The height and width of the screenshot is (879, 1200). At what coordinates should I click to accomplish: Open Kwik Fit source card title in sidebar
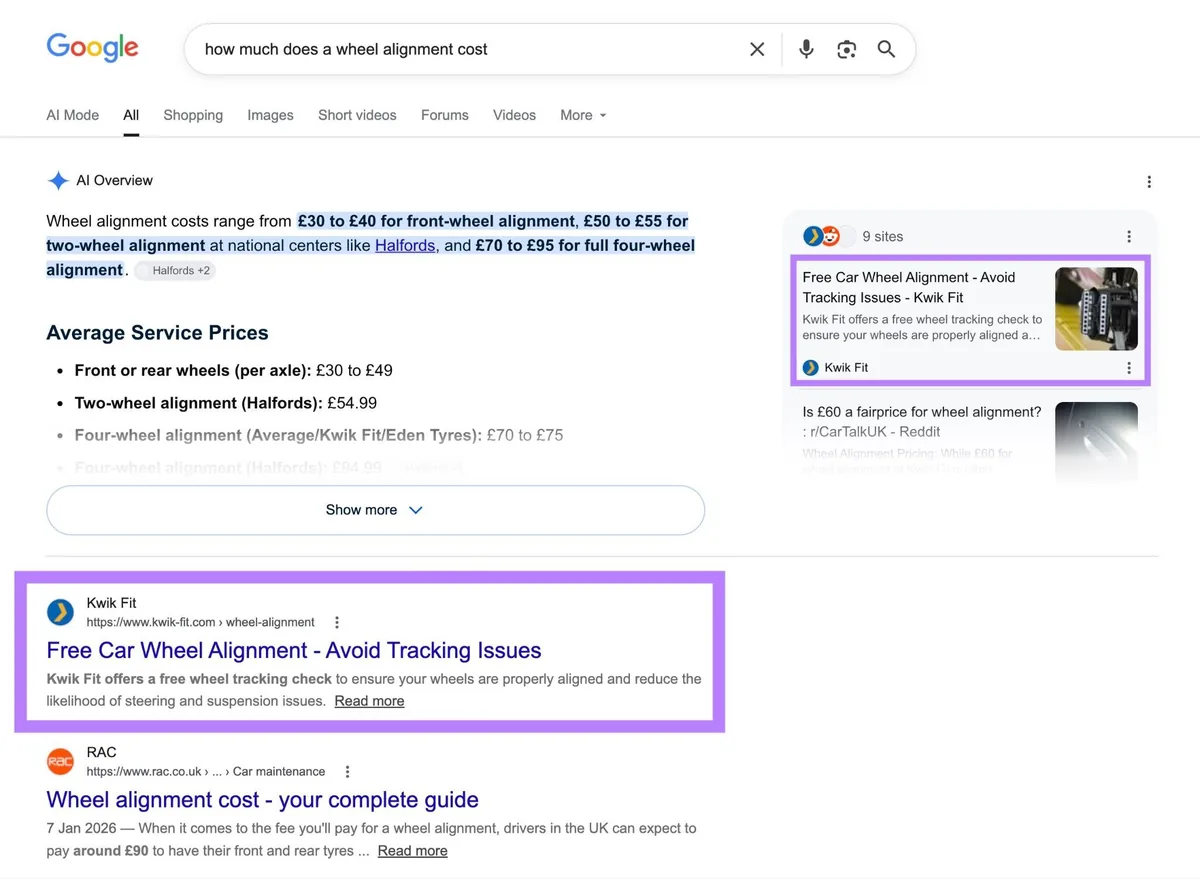point(909,287)
